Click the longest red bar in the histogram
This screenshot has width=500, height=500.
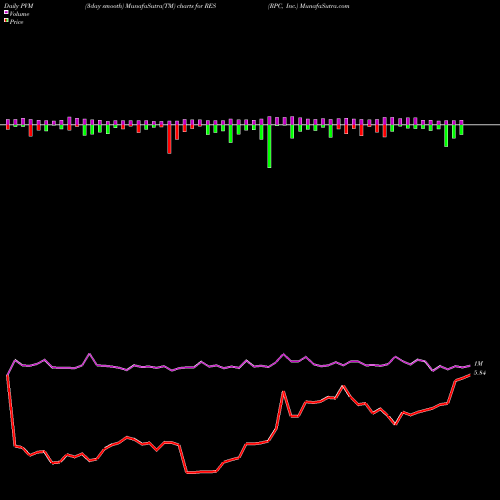169,139
